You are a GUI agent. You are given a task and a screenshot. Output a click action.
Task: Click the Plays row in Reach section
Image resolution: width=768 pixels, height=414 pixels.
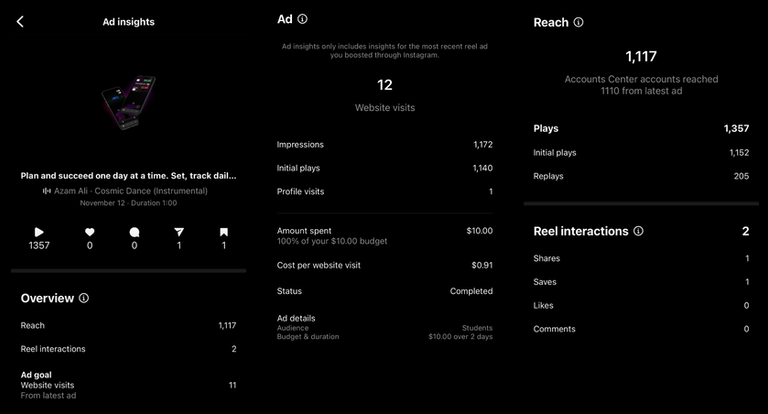tap(640, 129)
